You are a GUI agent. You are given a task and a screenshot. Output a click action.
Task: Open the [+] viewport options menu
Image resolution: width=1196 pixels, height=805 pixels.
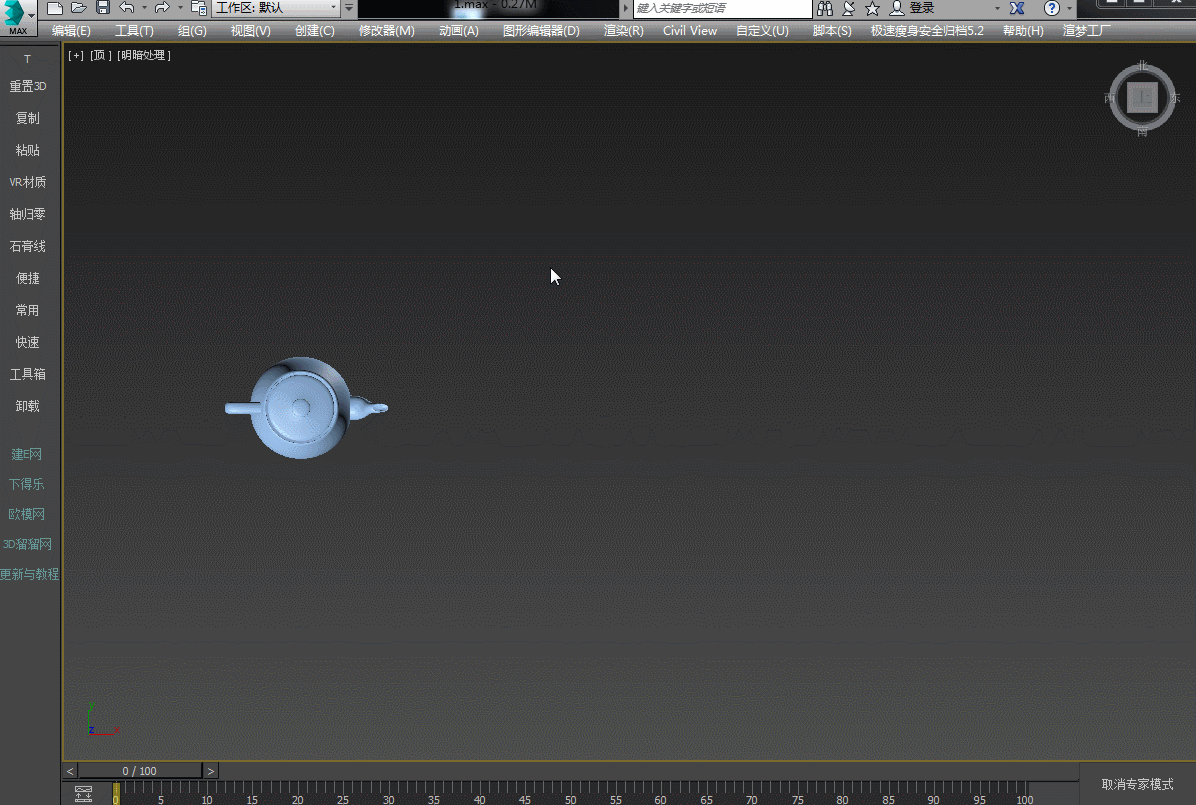pyautogui.click(x=76, y=56)
